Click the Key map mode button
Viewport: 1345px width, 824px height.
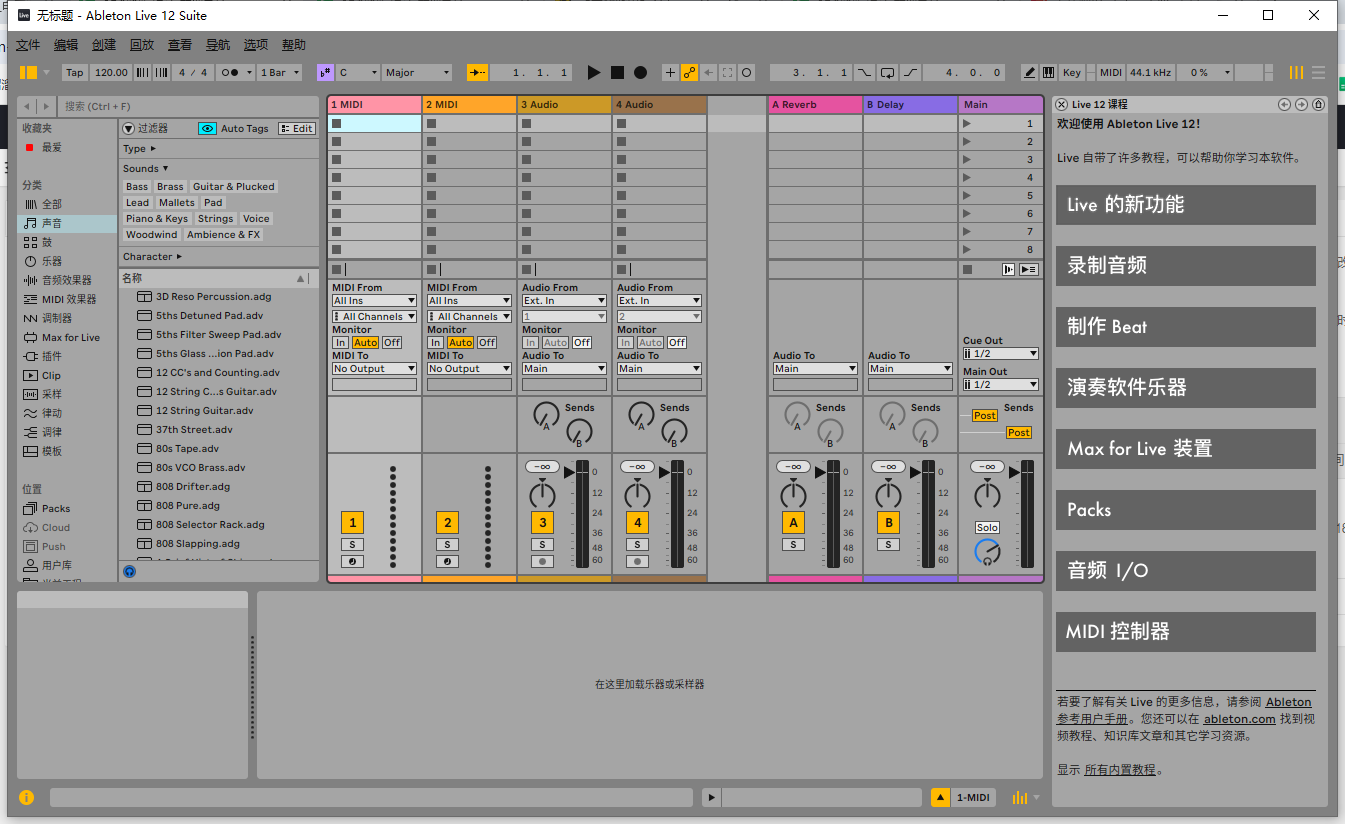(x=1072, y=73)
